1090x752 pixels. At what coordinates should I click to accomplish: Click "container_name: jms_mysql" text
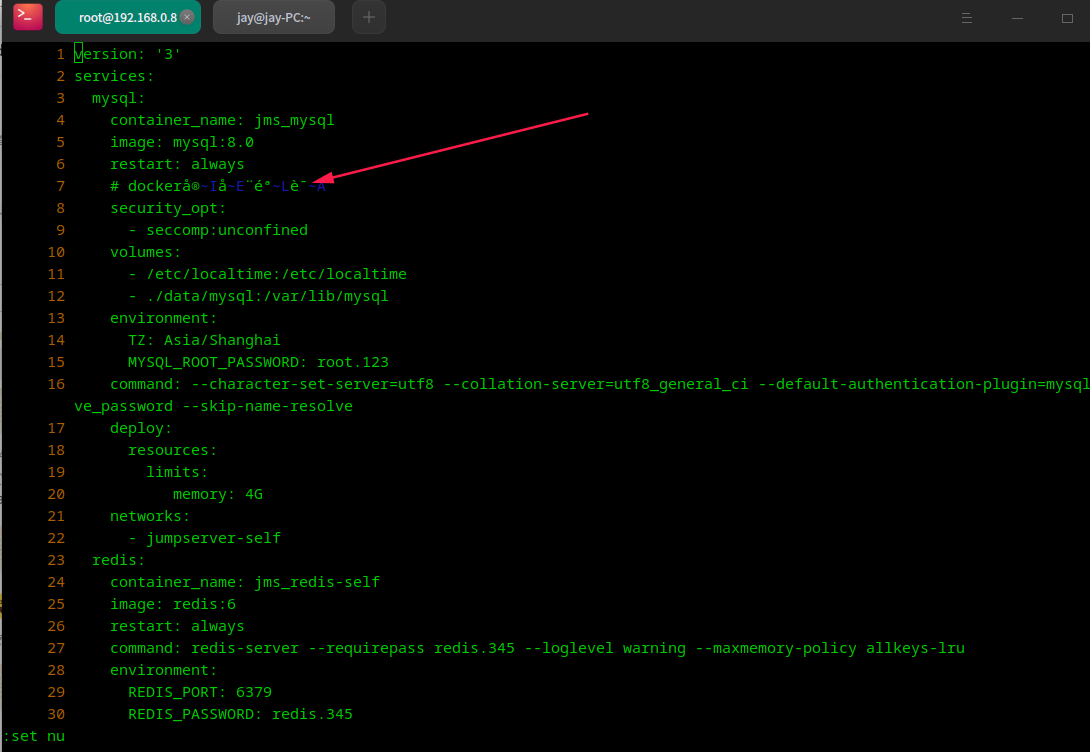(x=222, y=120)
